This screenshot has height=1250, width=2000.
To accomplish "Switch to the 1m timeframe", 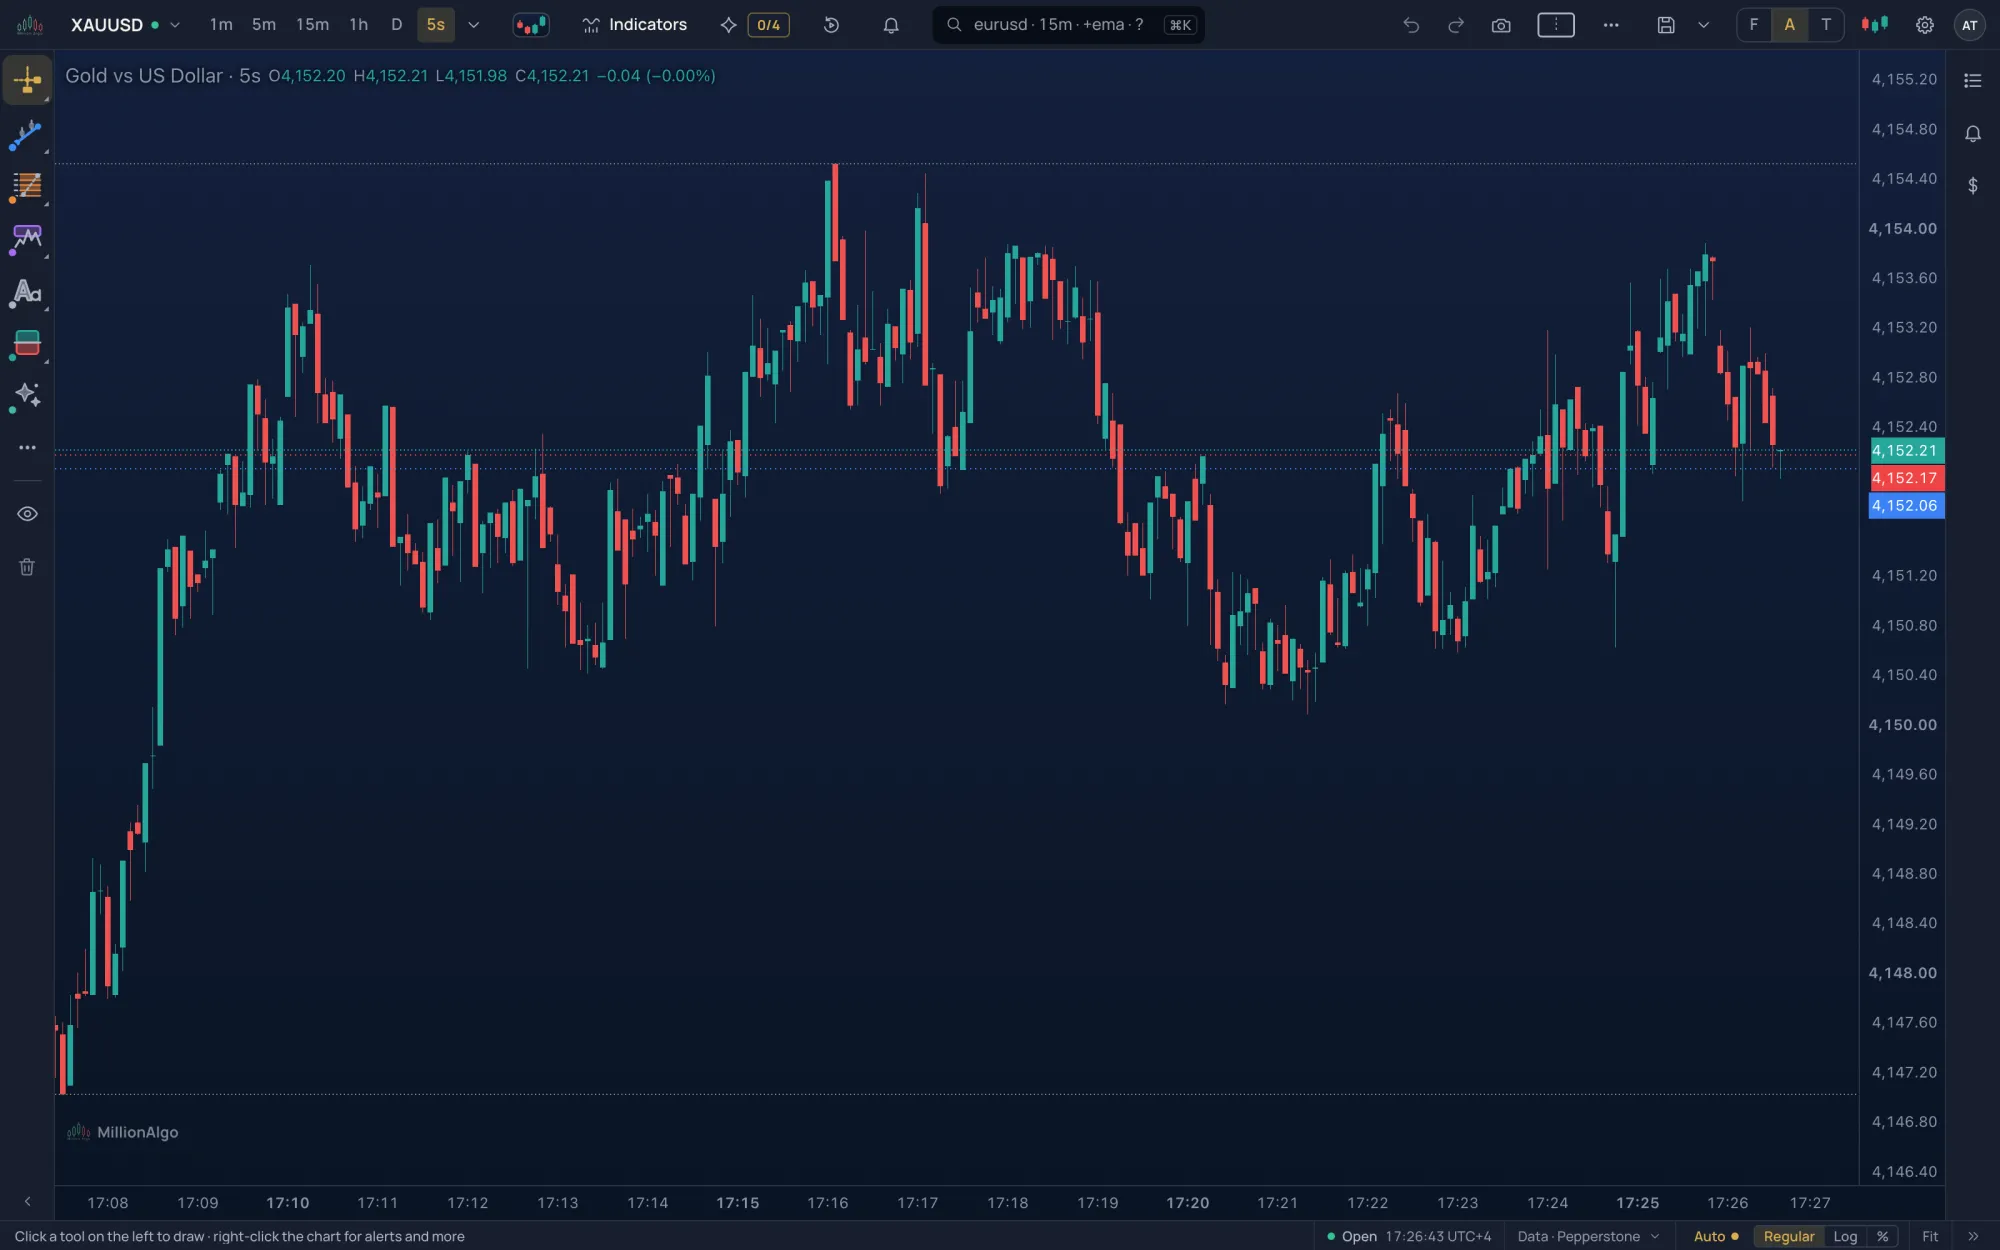I will 221,25.
